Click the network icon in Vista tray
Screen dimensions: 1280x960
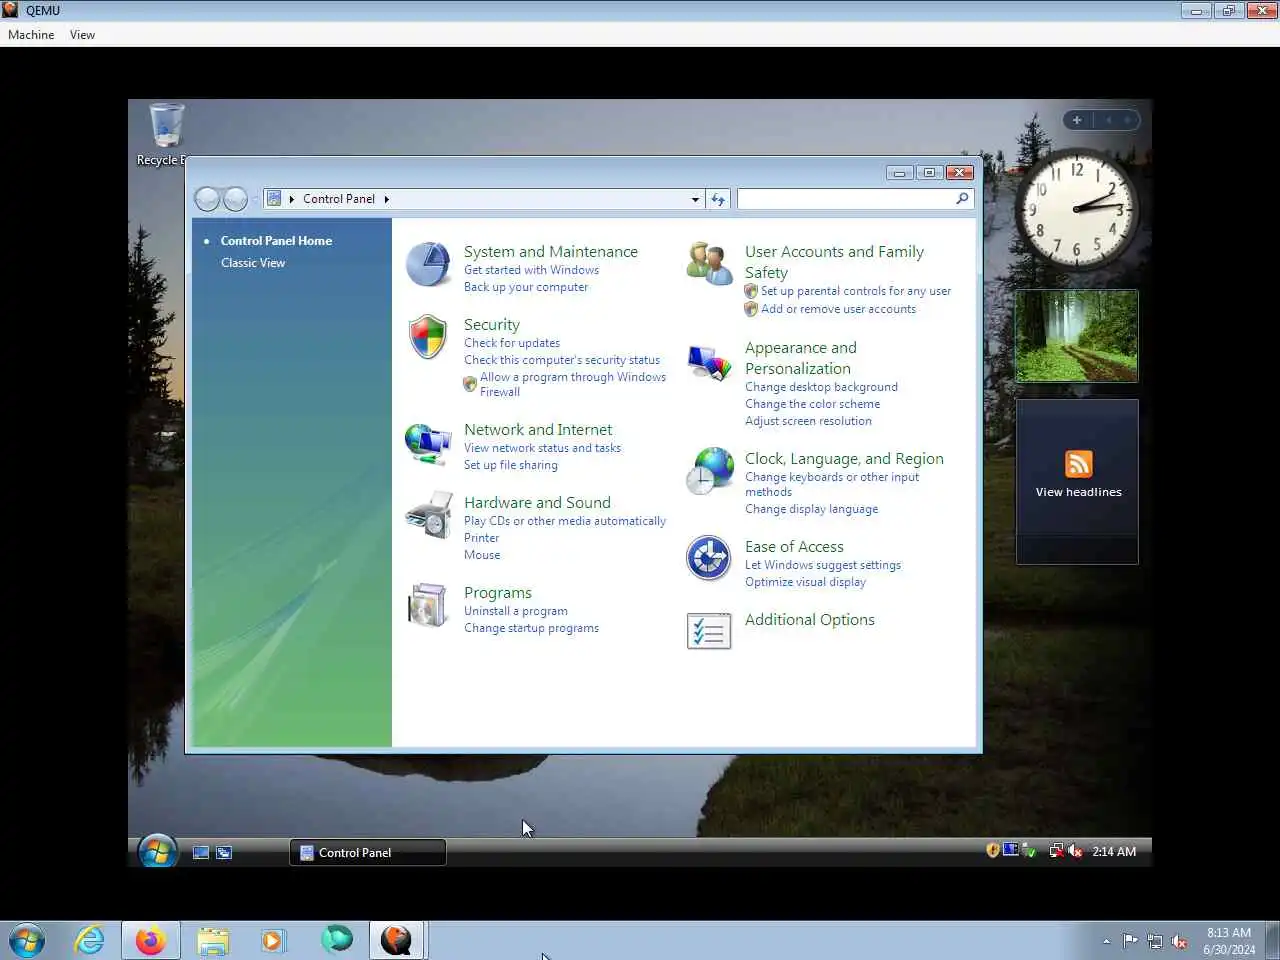(1056, 851)
